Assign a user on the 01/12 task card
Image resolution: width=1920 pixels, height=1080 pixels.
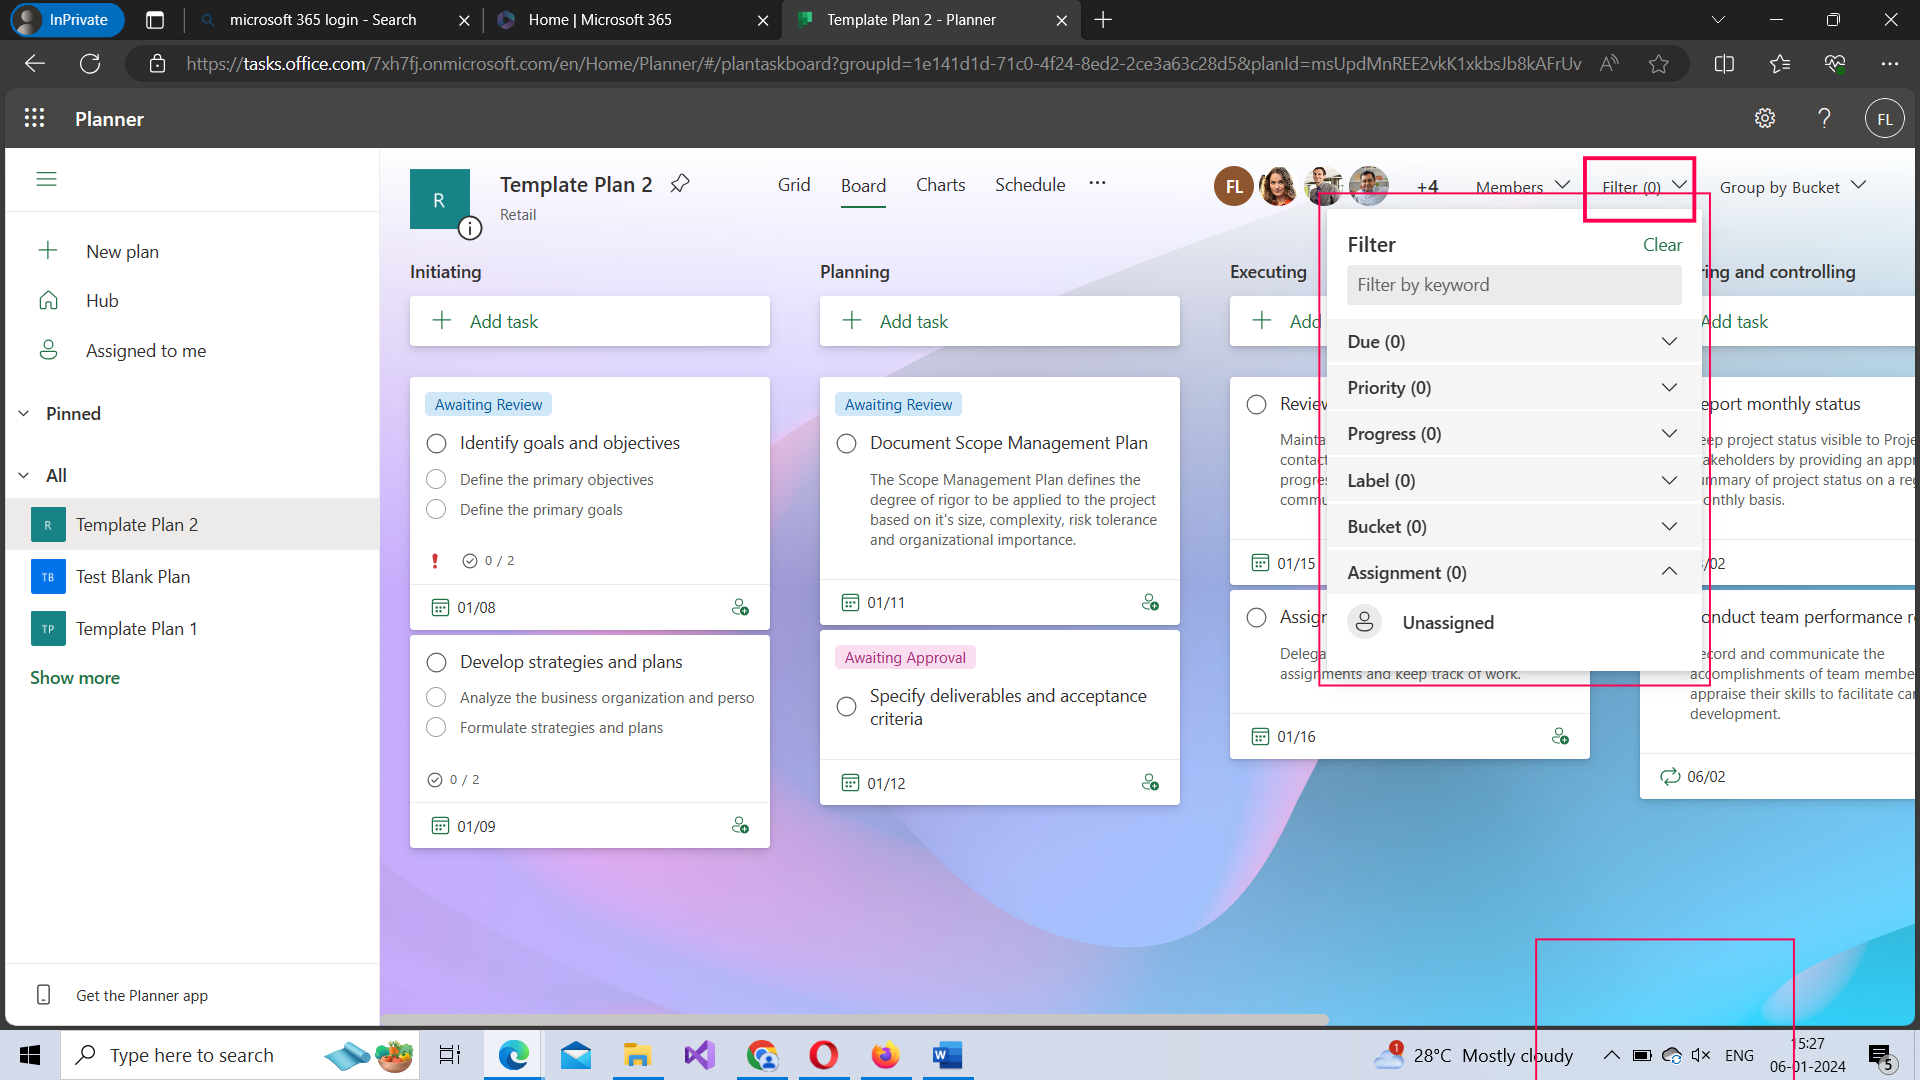(1150, 782)
